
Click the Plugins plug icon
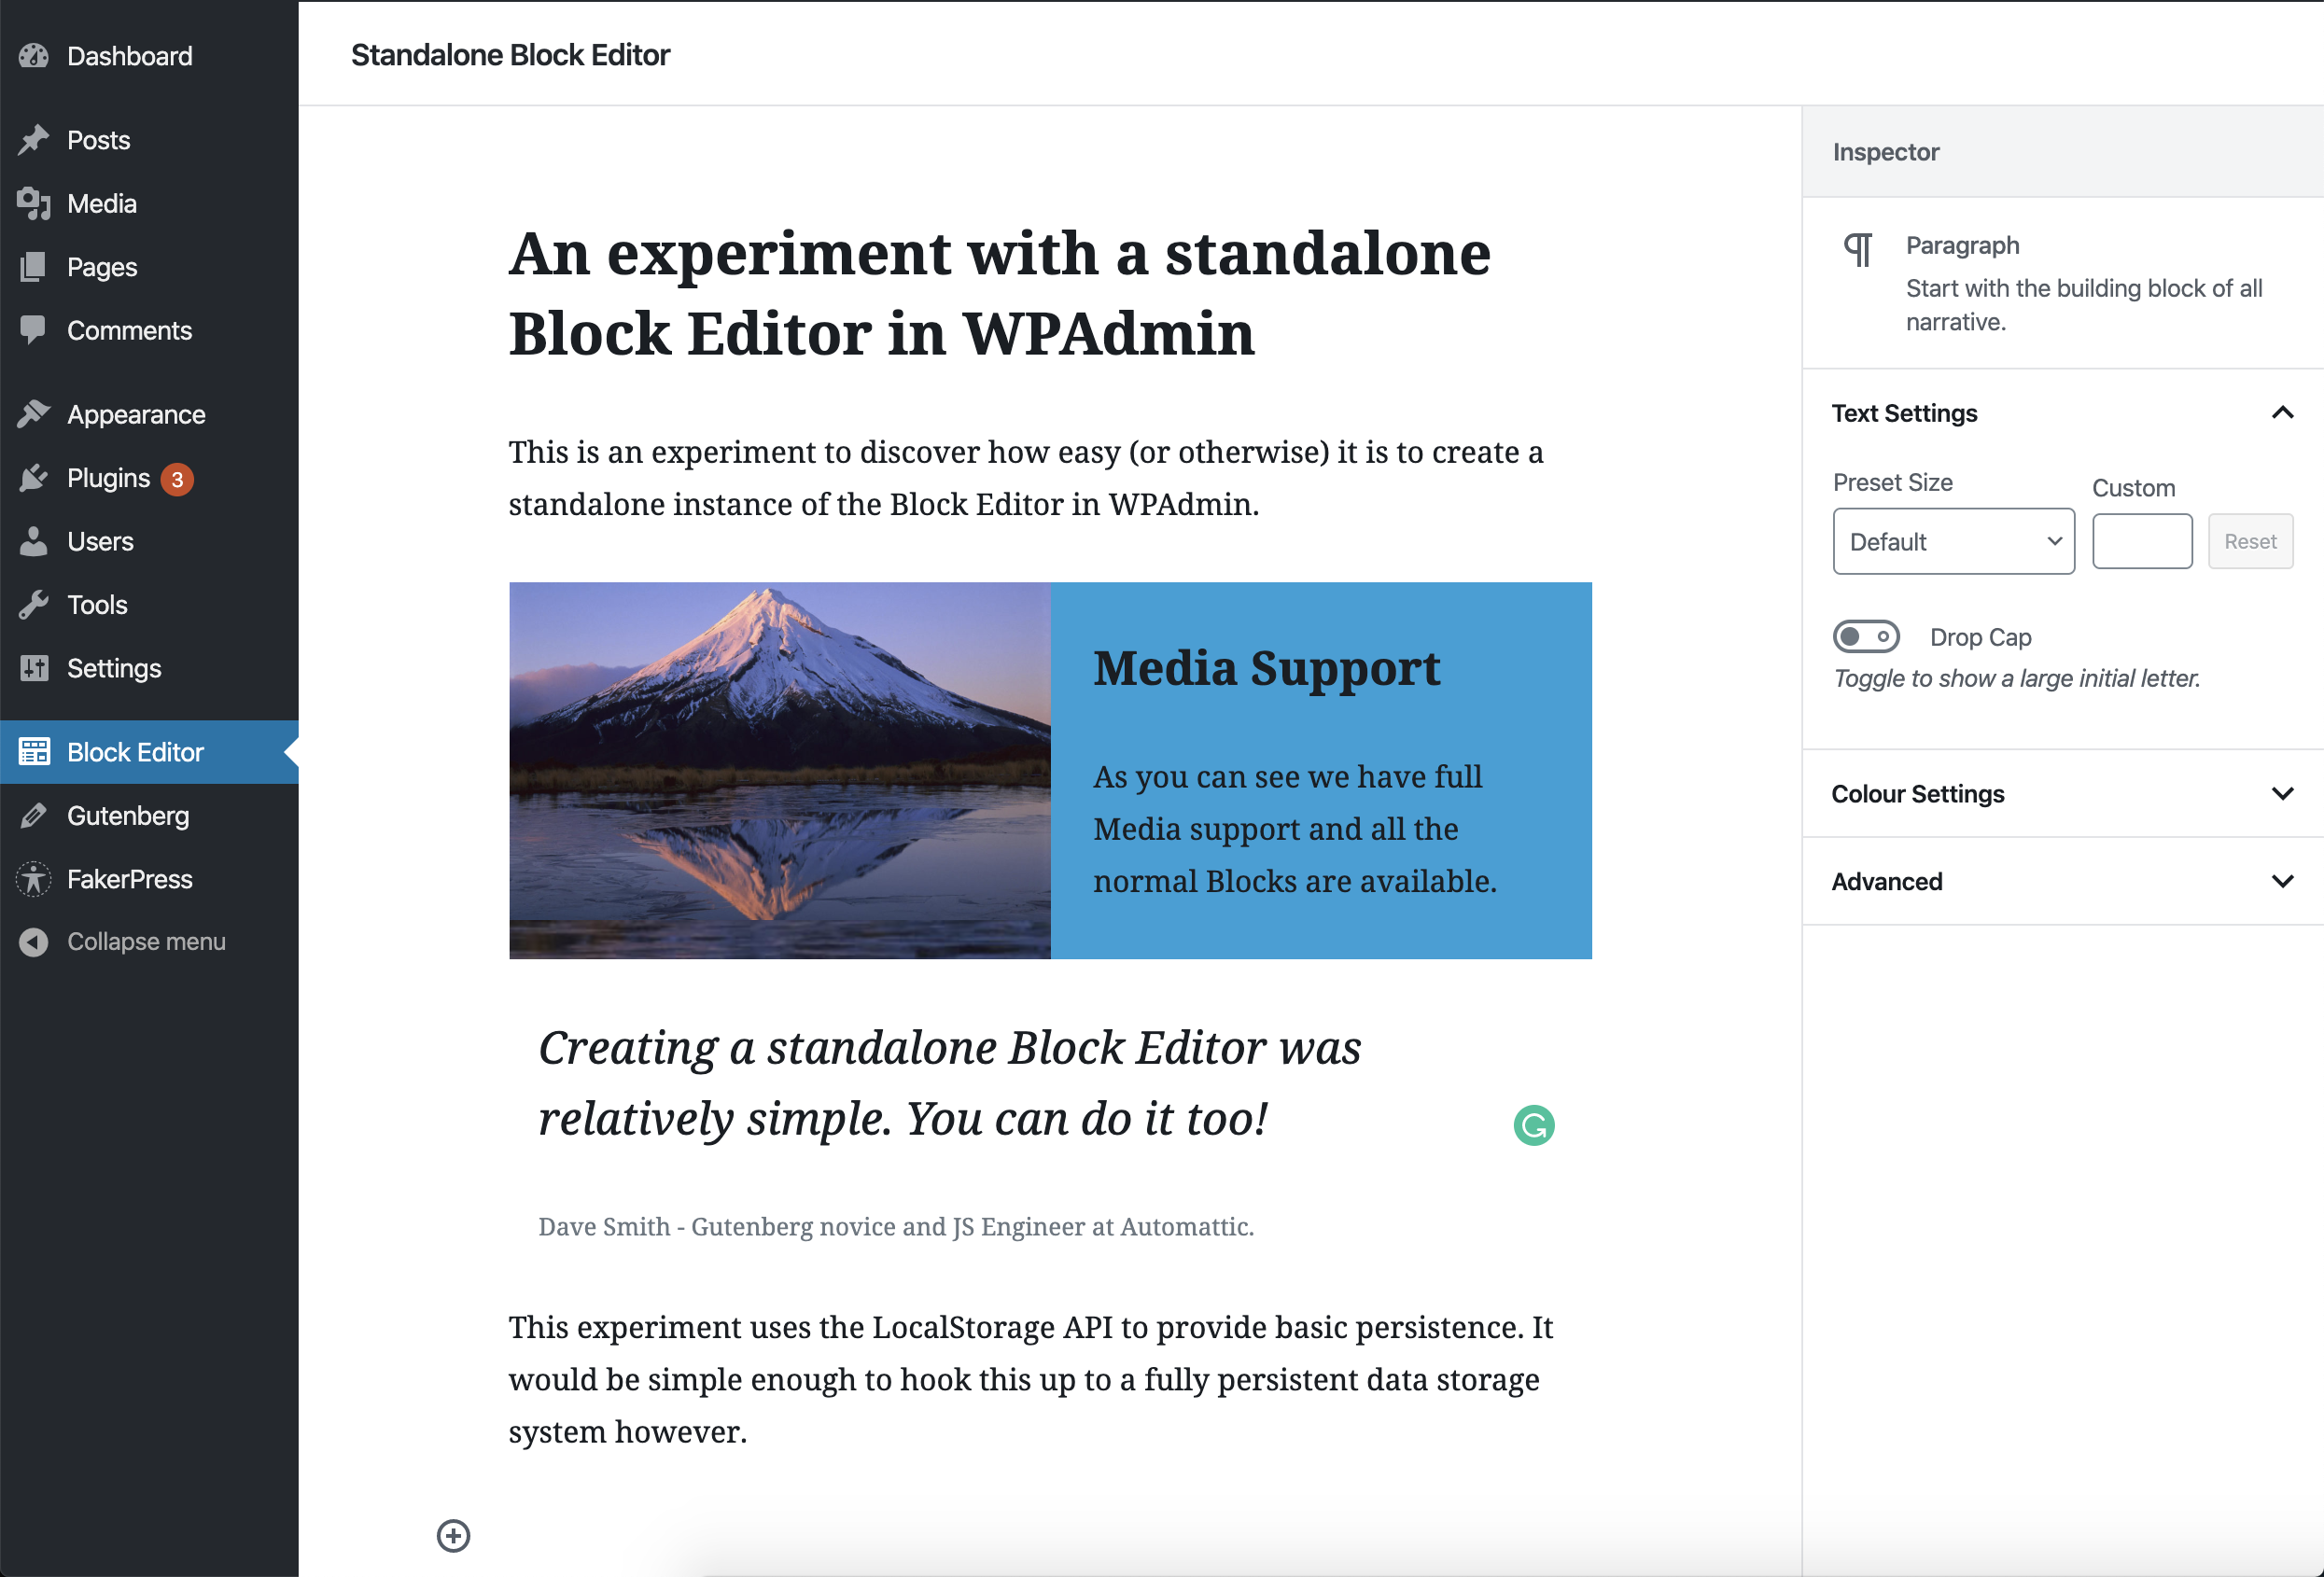(33, 478)
